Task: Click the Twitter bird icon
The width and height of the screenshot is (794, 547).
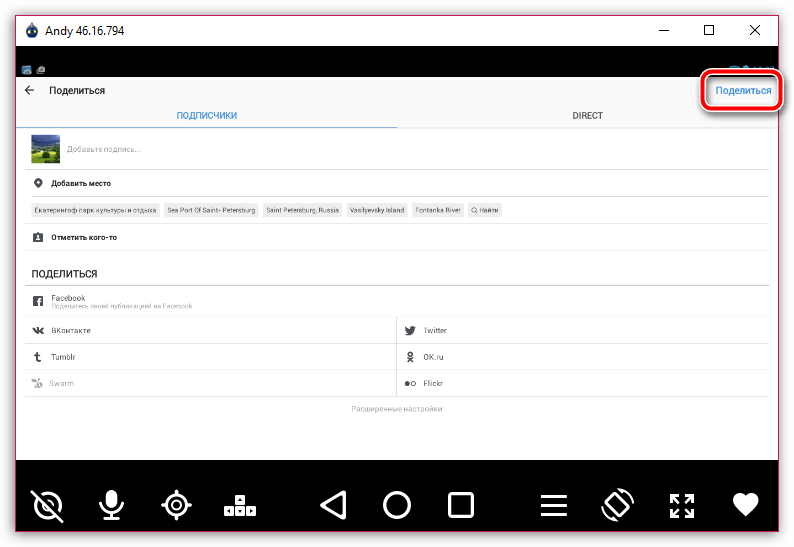Action: pyautogui.click(x=410, y=331)
